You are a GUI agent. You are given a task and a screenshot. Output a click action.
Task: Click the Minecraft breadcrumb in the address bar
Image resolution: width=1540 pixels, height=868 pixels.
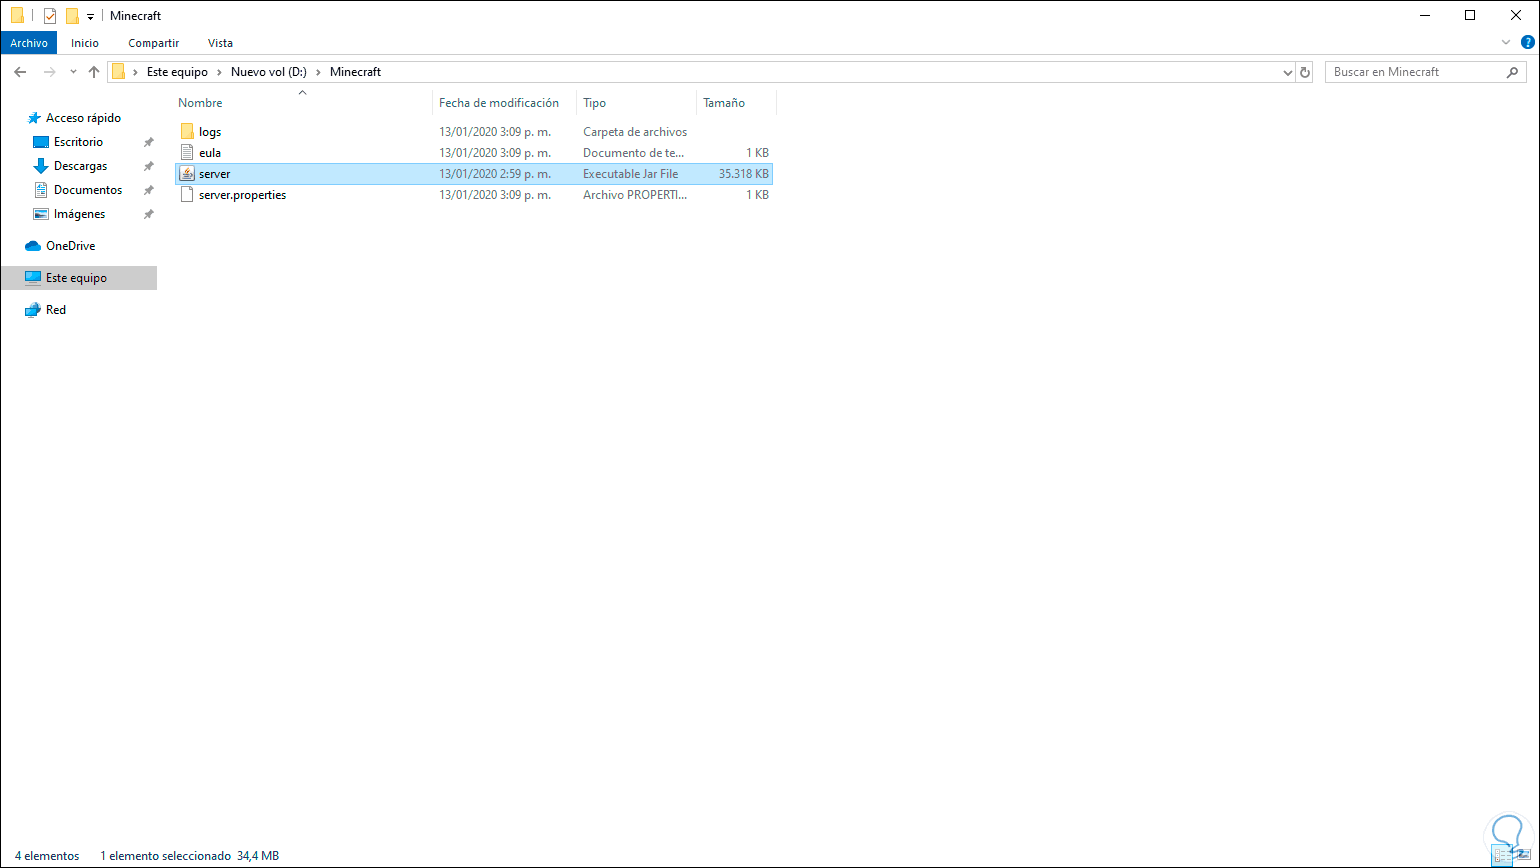[355, 72]
